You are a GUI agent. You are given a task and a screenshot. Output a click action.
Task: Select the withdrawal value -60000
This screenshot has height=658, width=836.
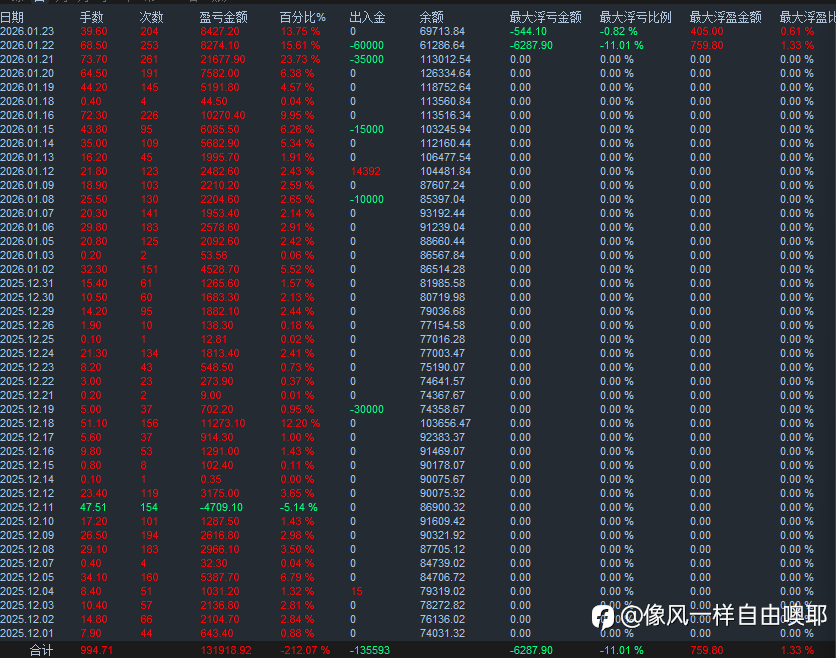[367, 45]
